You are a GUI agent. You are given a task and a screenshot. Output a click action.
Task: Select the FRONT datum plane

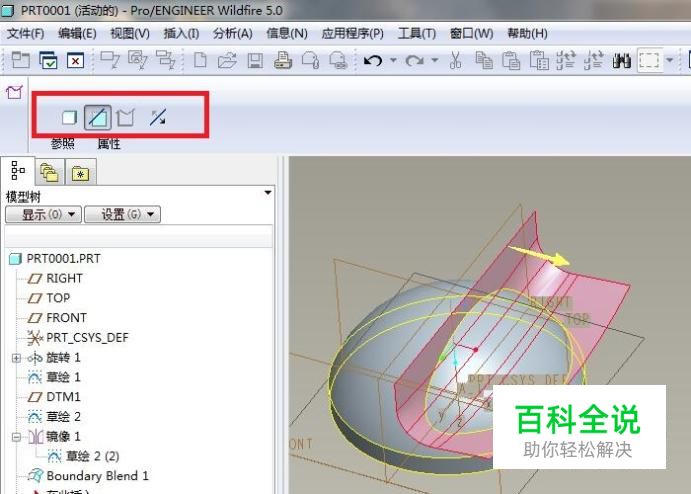66,318
